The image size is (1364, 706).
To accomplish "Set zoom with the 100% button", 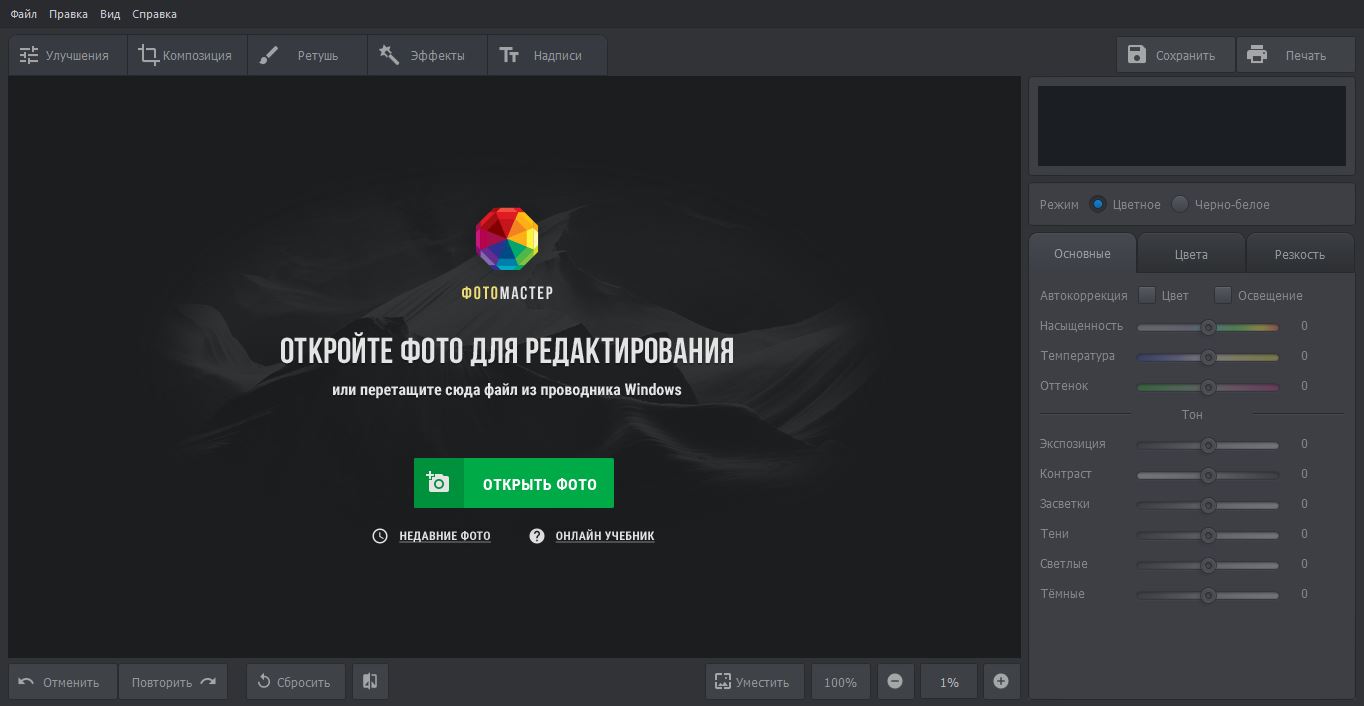I will pos(840,682).
